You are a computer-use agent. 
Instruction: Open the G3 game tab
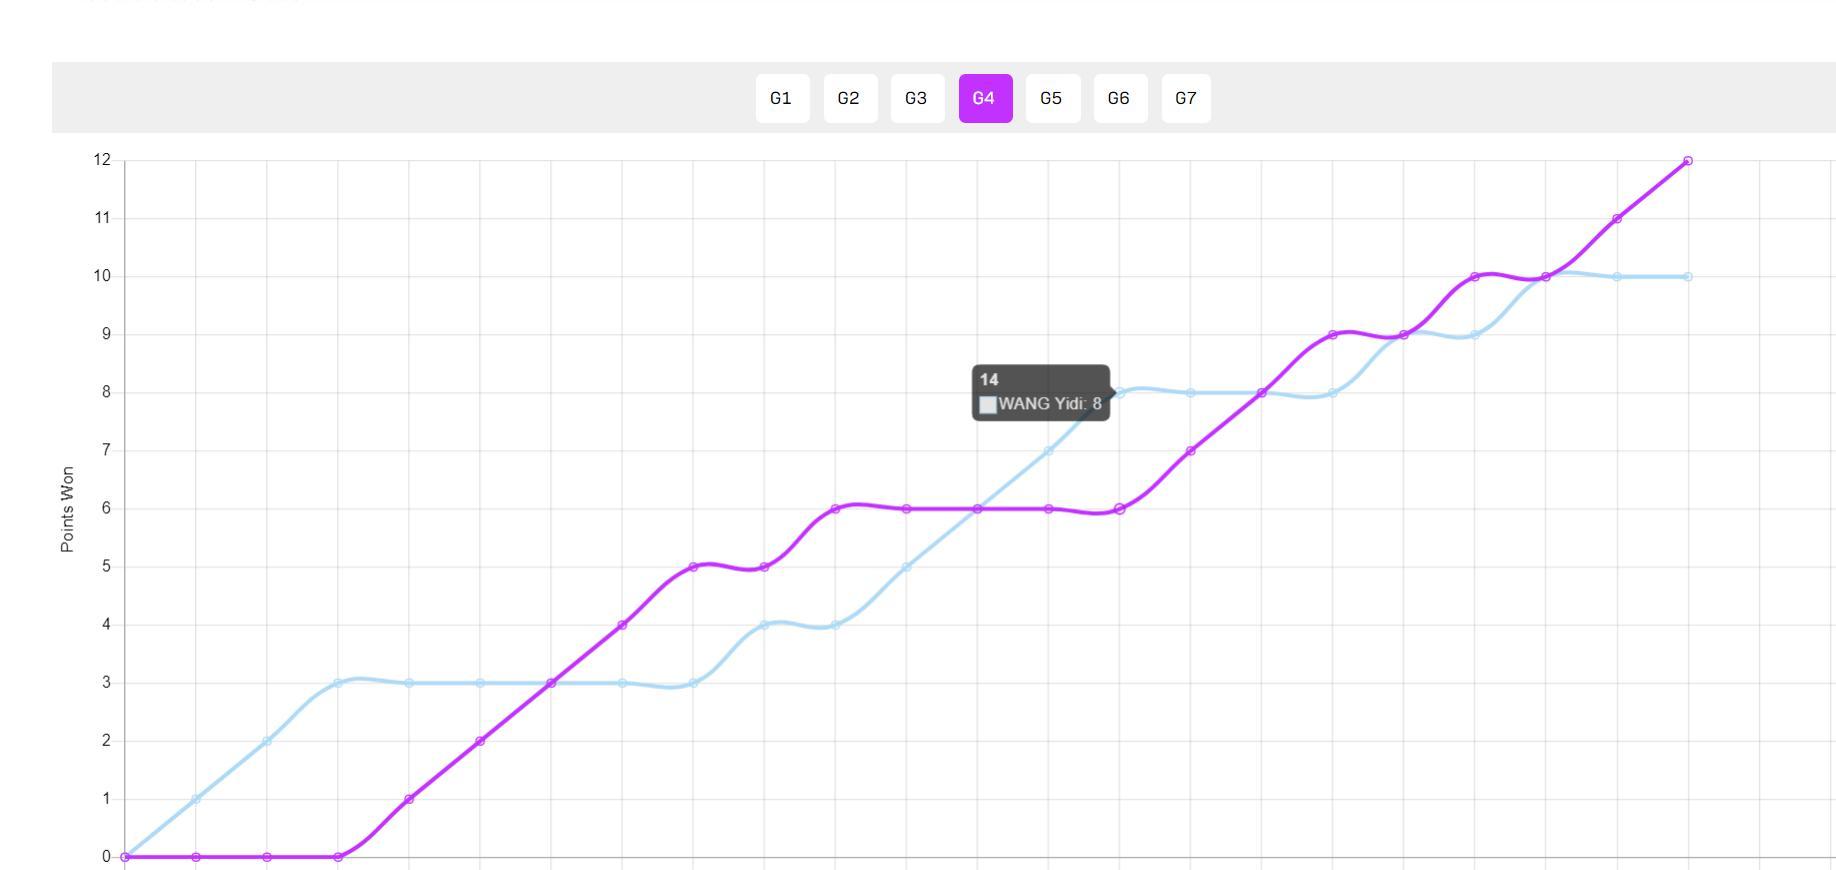coord(917,98)
